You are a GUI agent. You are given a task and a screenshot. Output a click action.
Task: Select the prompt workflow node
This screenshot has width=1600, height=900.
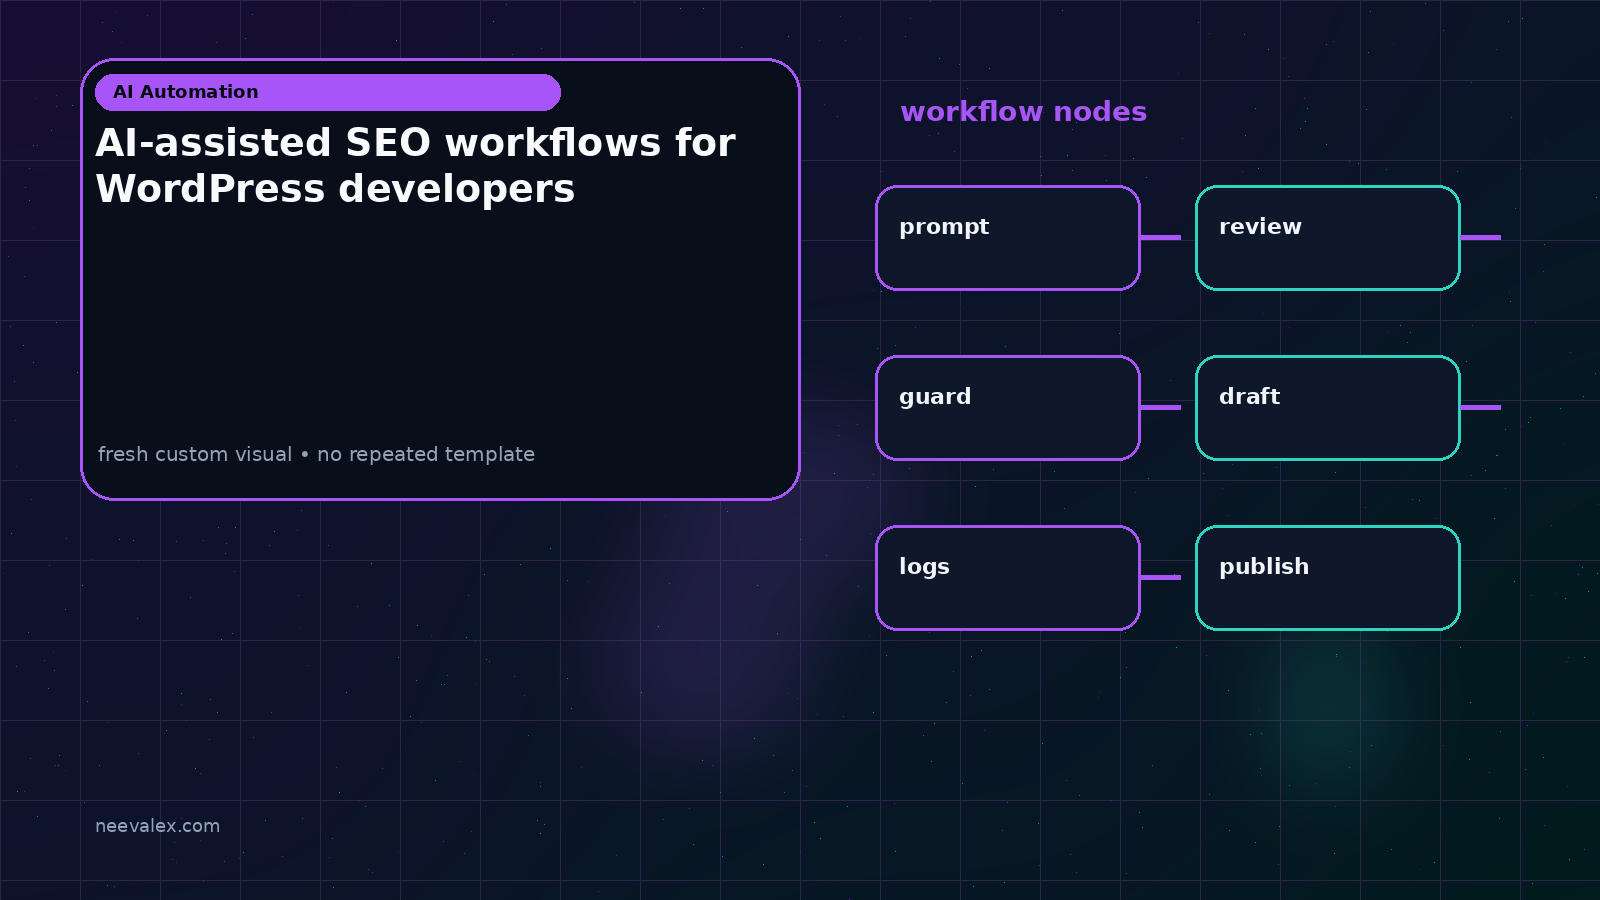point(1008,238)
